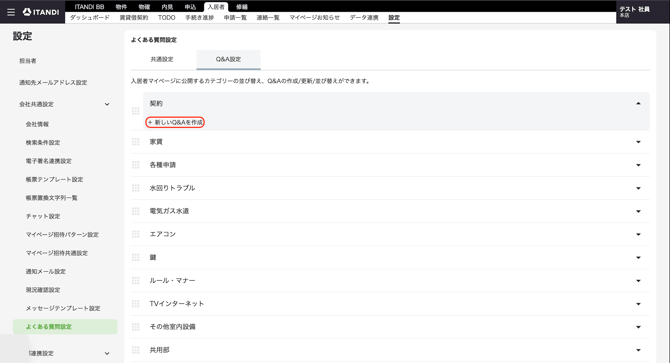Select よくある質問設定 in sidebar

click(65, 327)
